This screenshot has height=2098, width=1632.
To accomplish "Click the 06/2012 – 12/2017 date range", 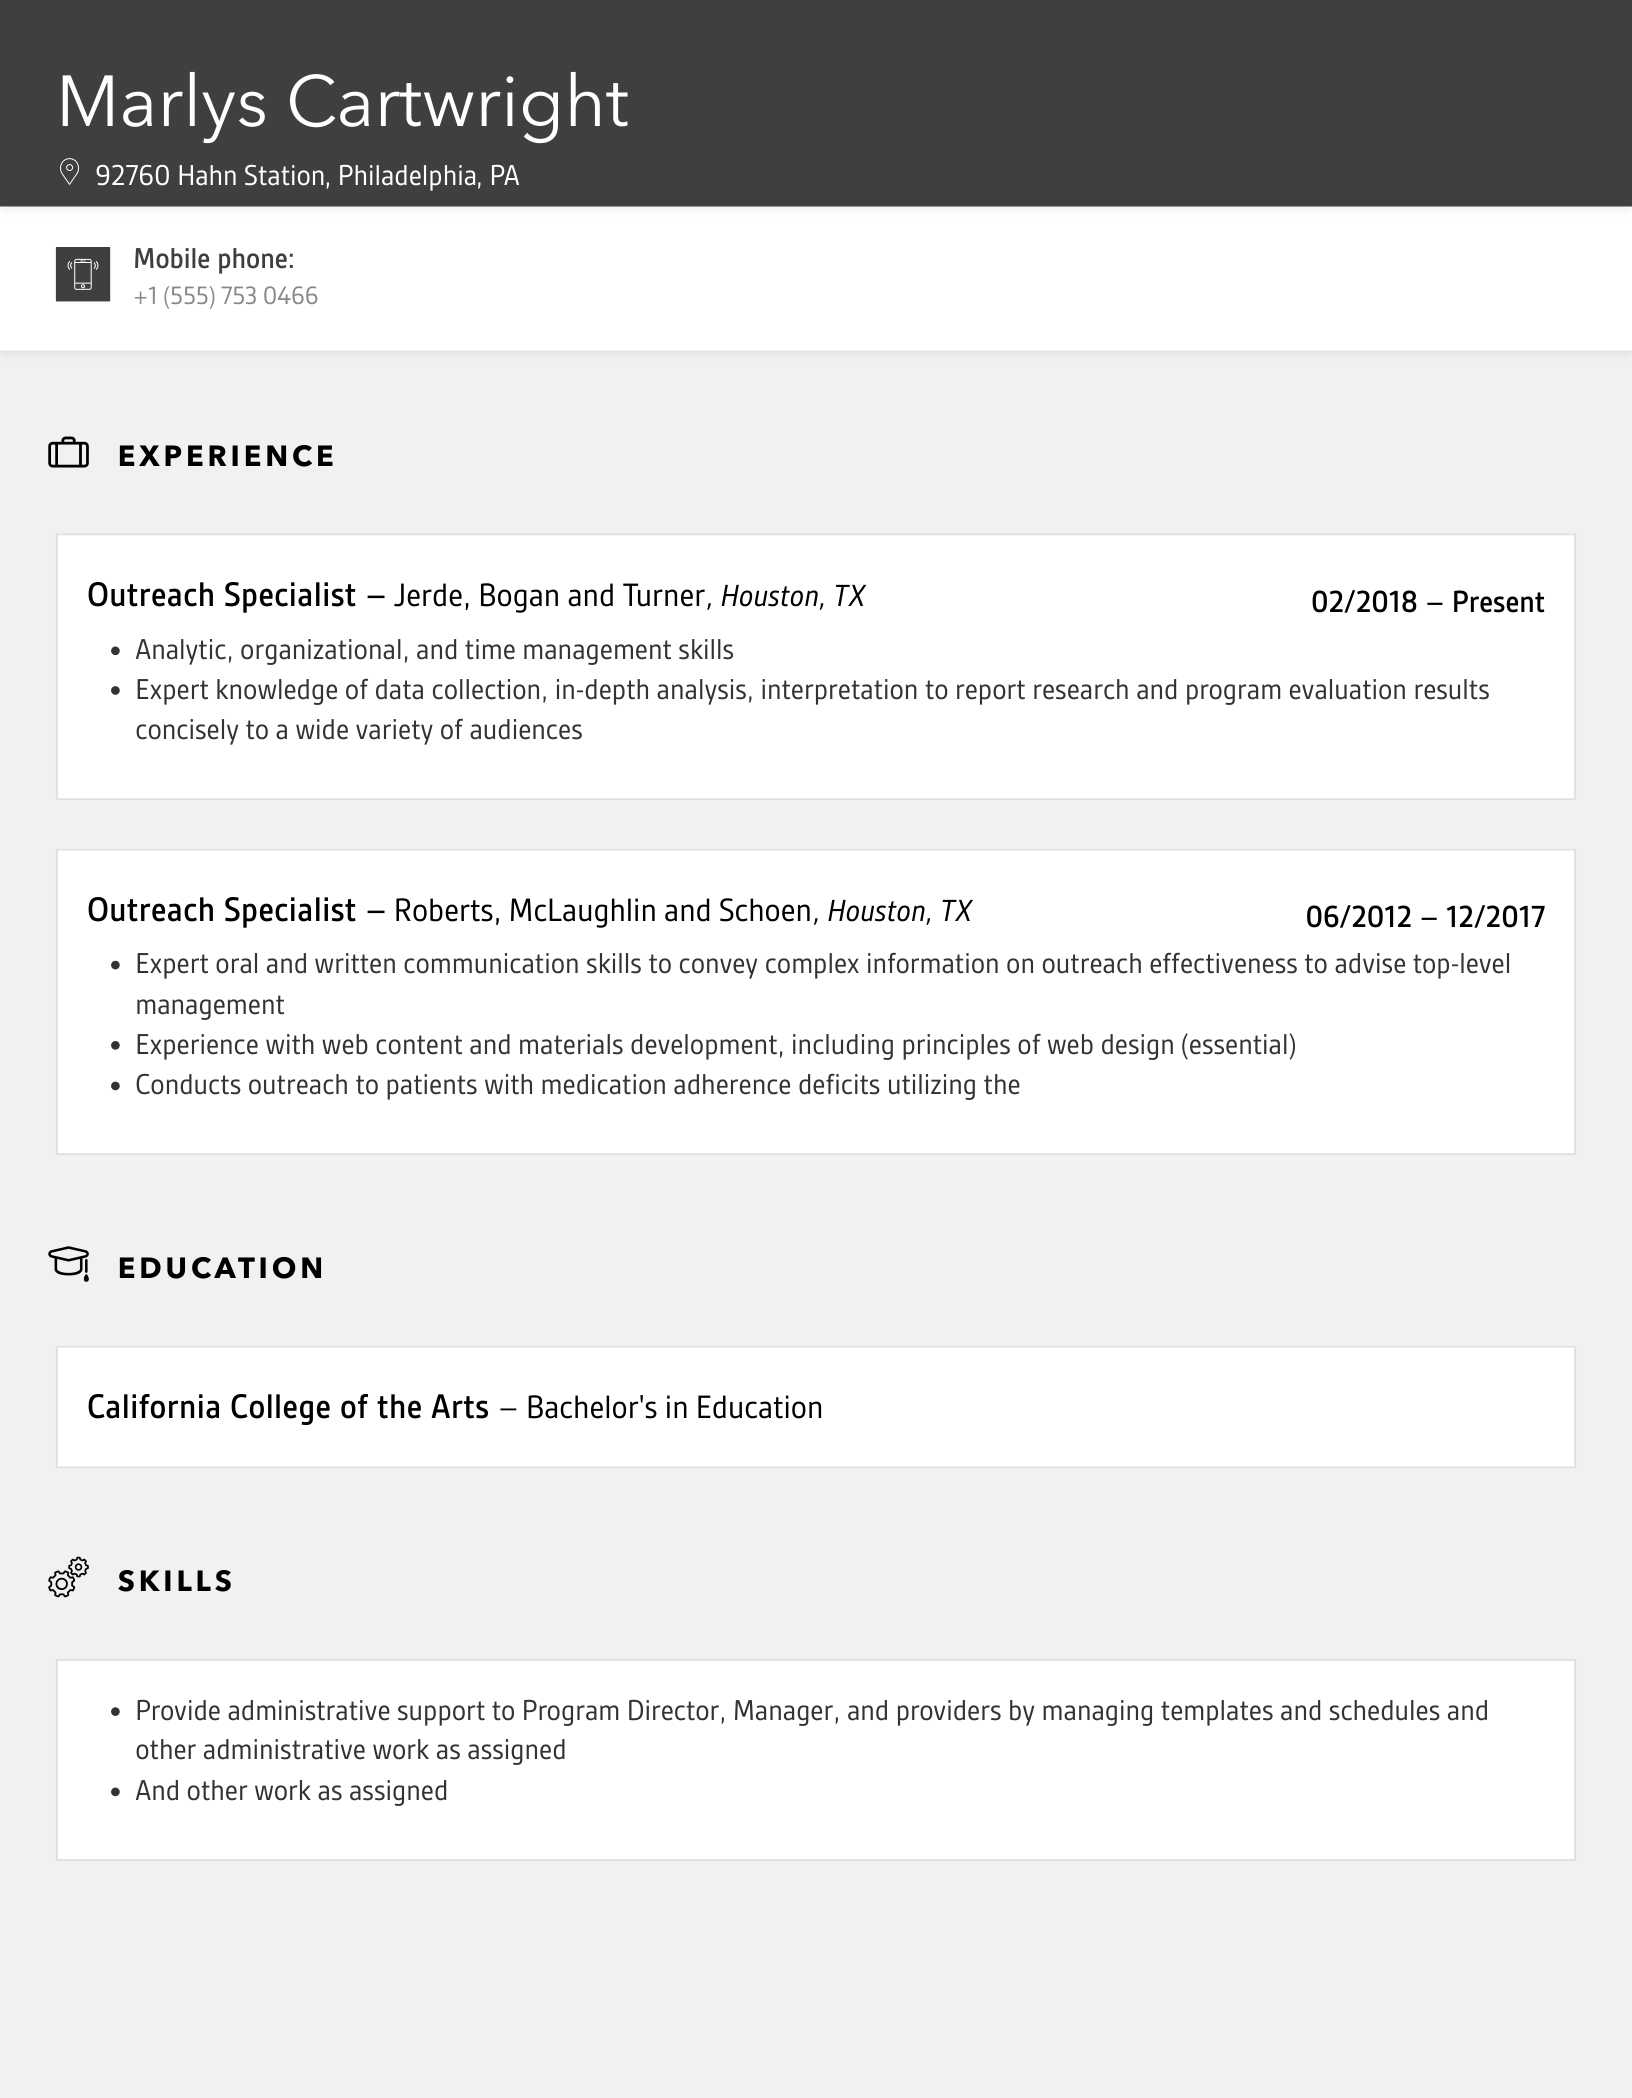I will tap(1425, 917).
